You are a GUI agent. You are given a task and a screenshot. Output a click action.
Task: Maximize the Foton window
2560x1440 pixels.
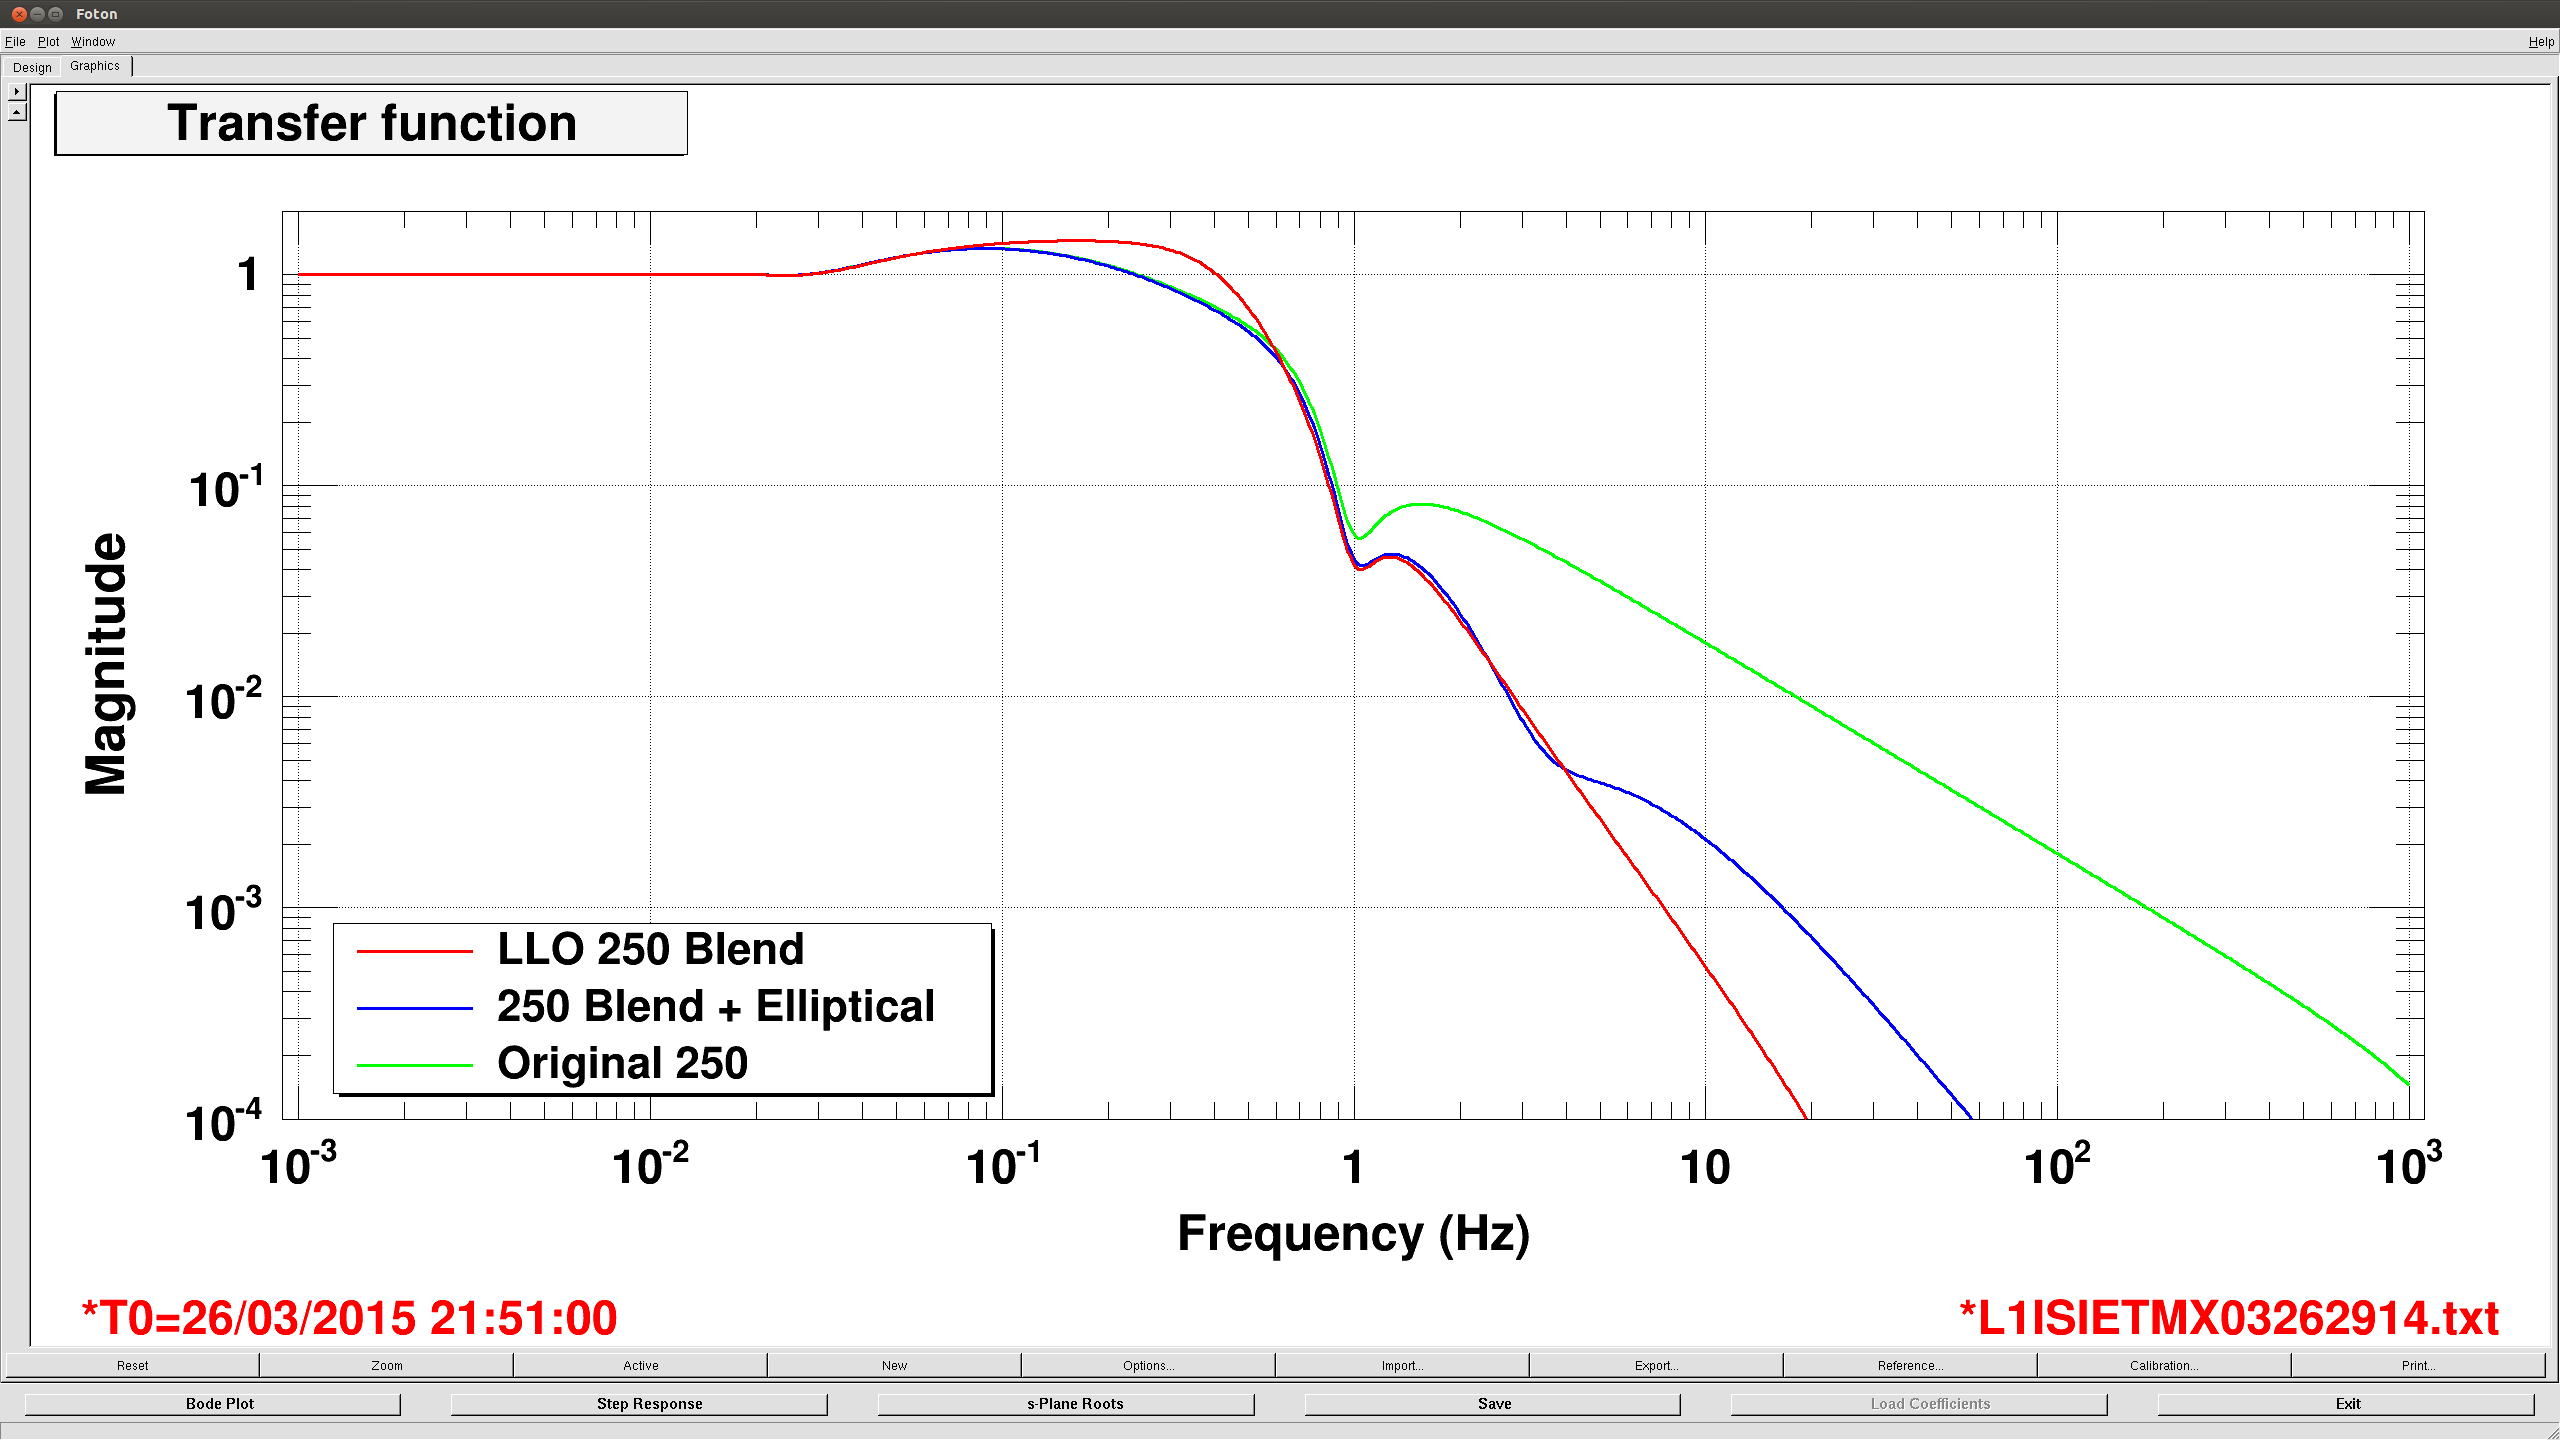point(55,14)
